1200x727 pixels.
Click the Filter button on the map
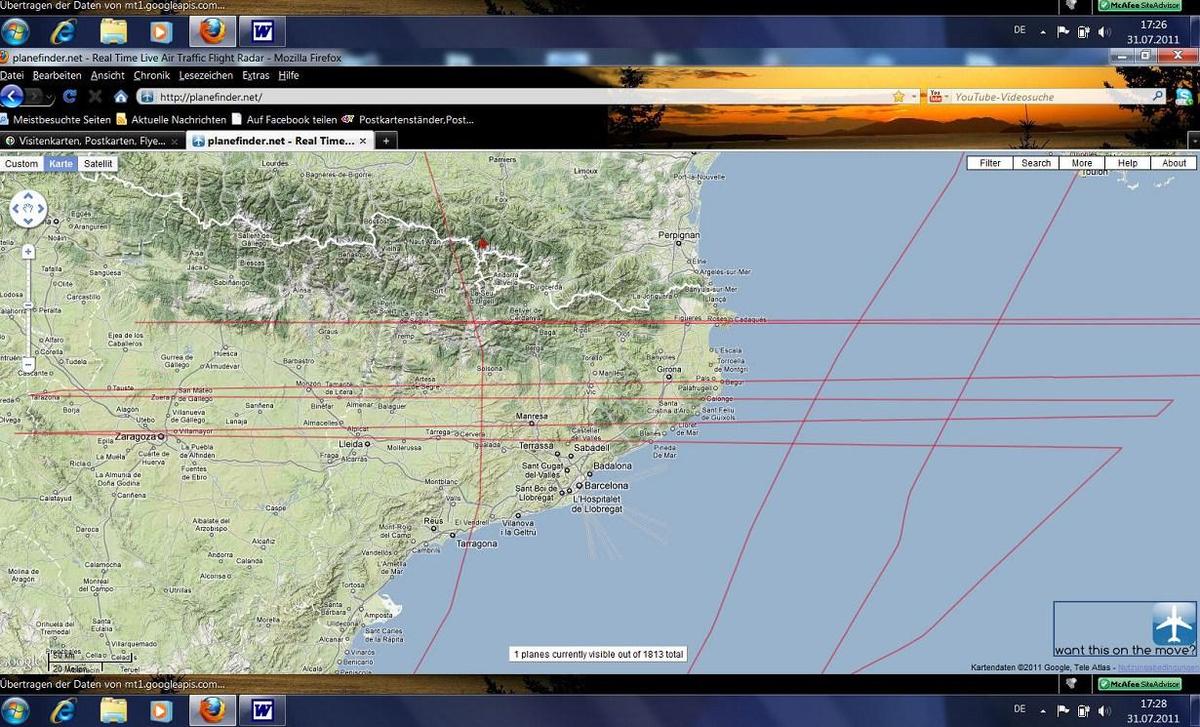990,163
